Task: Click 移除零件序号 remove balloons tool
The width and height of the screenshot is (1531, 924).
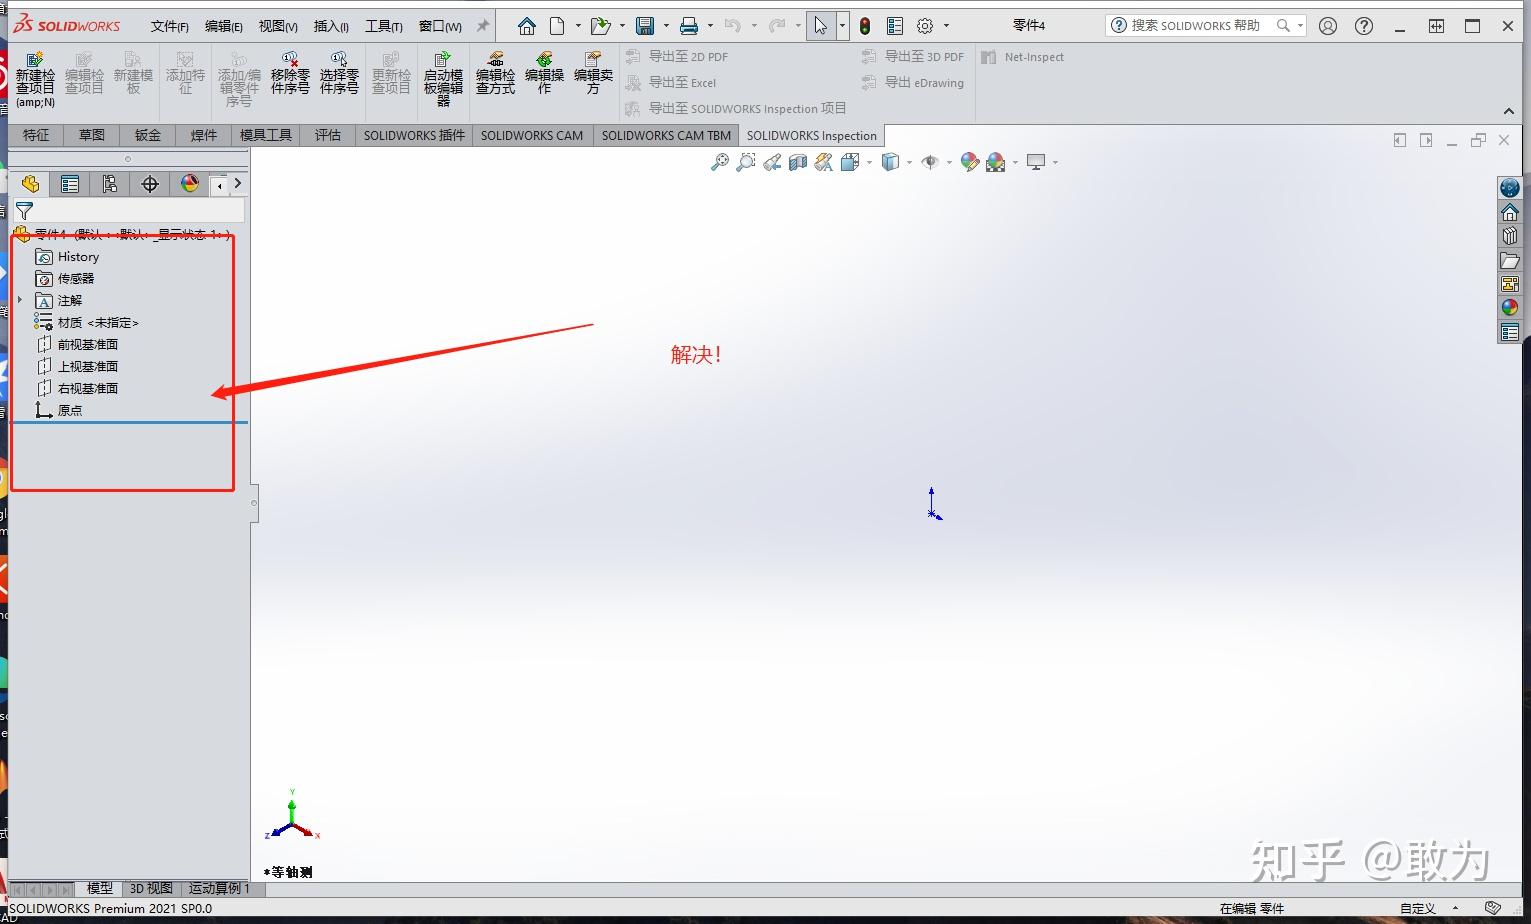Action: tap(290, 74)
